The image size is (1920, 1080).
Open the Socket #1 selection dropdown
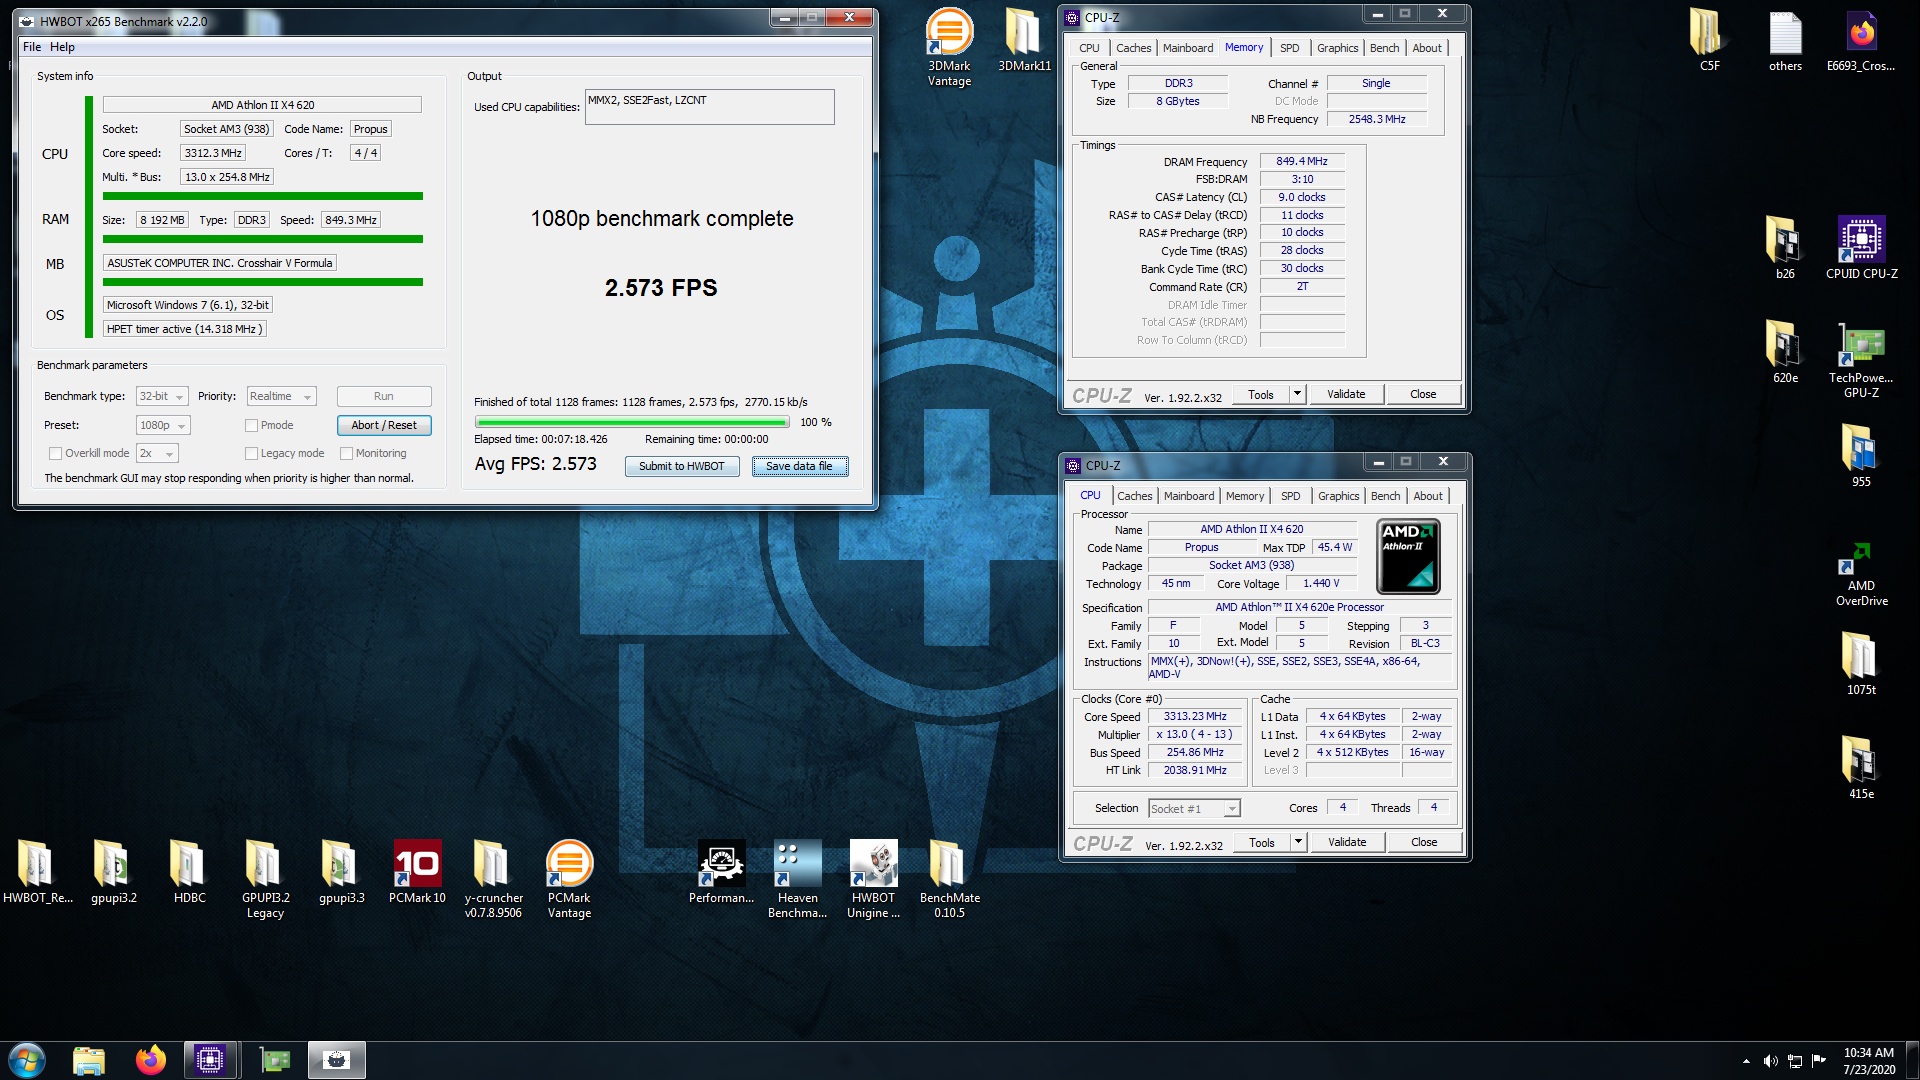click(1194, 808)
